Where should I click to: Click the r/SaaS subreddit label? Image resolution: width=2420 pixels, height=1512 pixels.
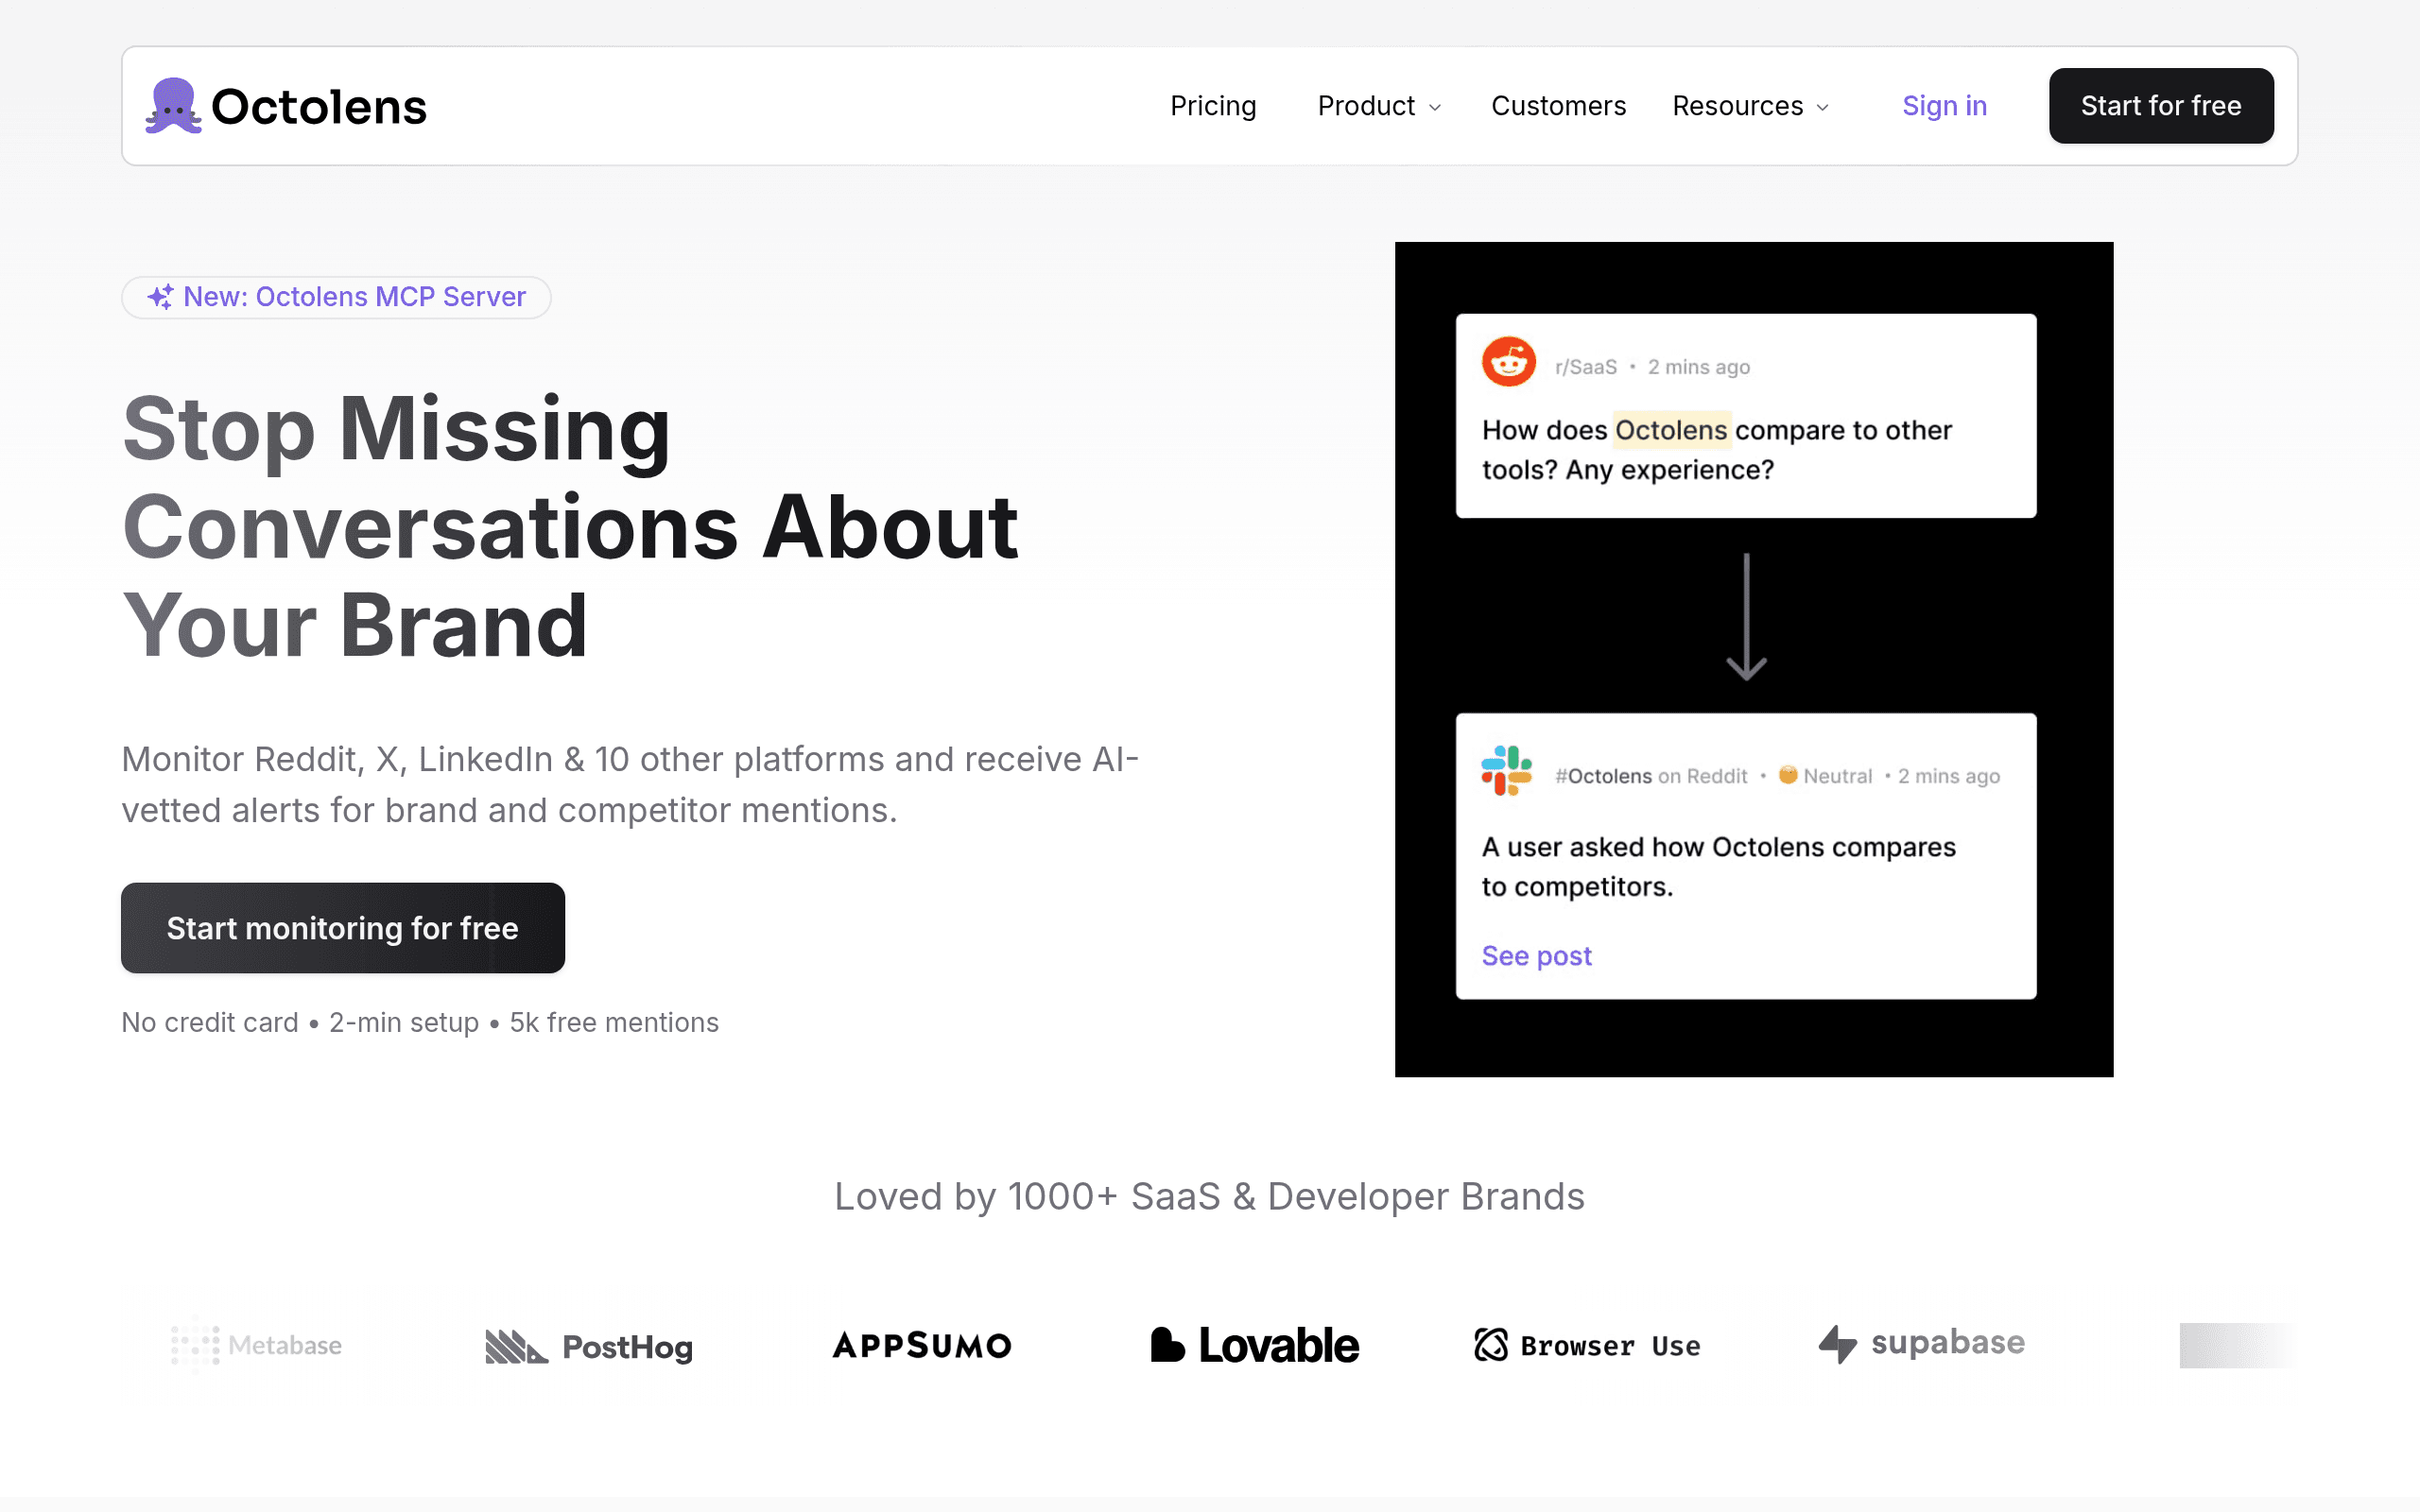[1586, 367]
